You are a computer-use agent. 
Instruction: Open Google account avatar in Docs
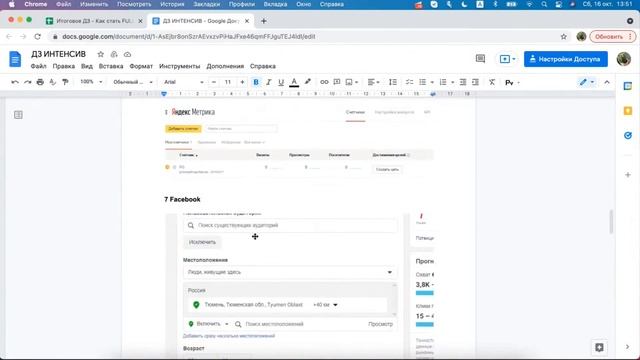(624, 59)
